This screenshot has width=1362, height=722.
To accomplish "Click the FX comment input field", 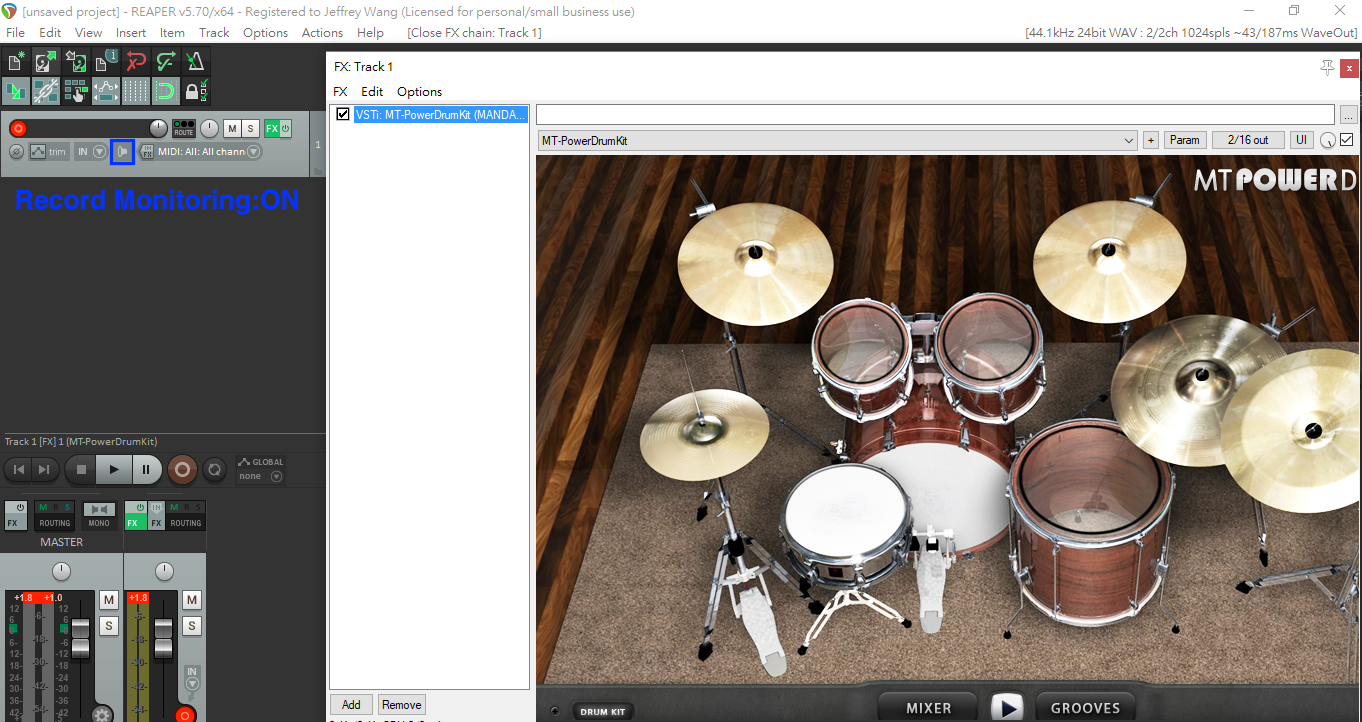I will click(935, 114).
